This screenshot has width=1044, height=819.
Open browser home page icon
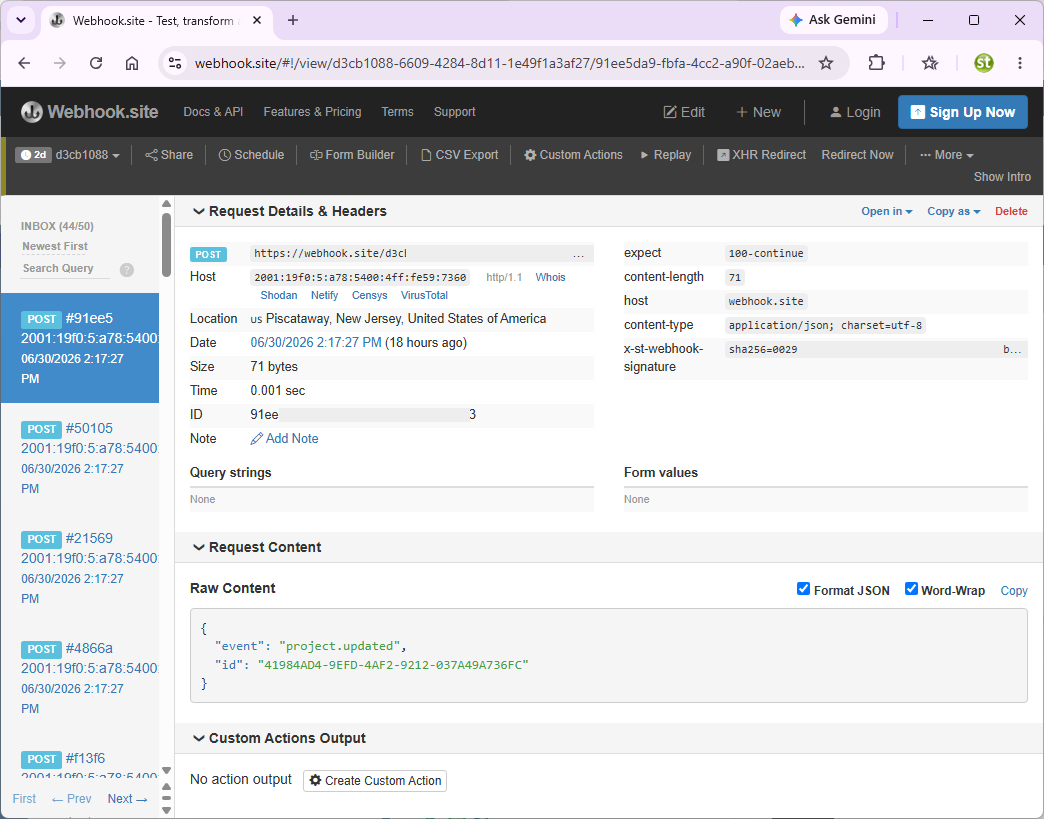(132, 63)
